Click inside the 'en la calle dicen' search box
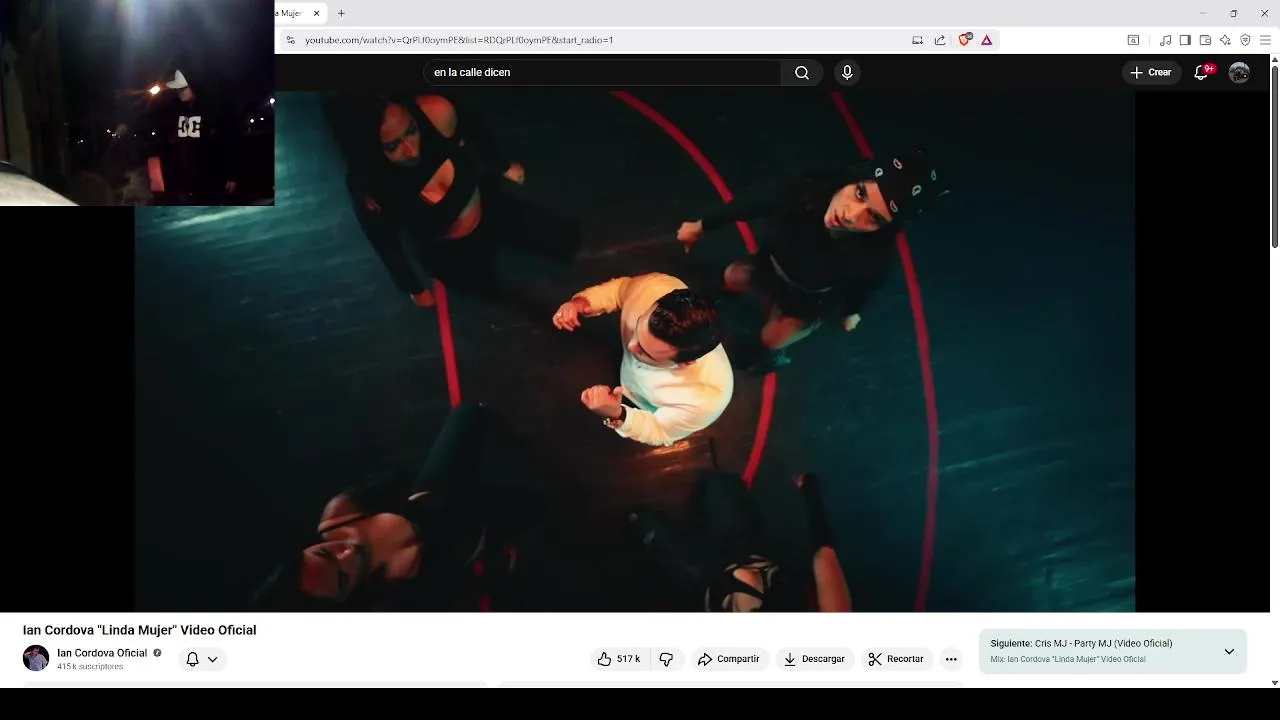This screenshot has width=1280, height=720. (x=602, y=72)
